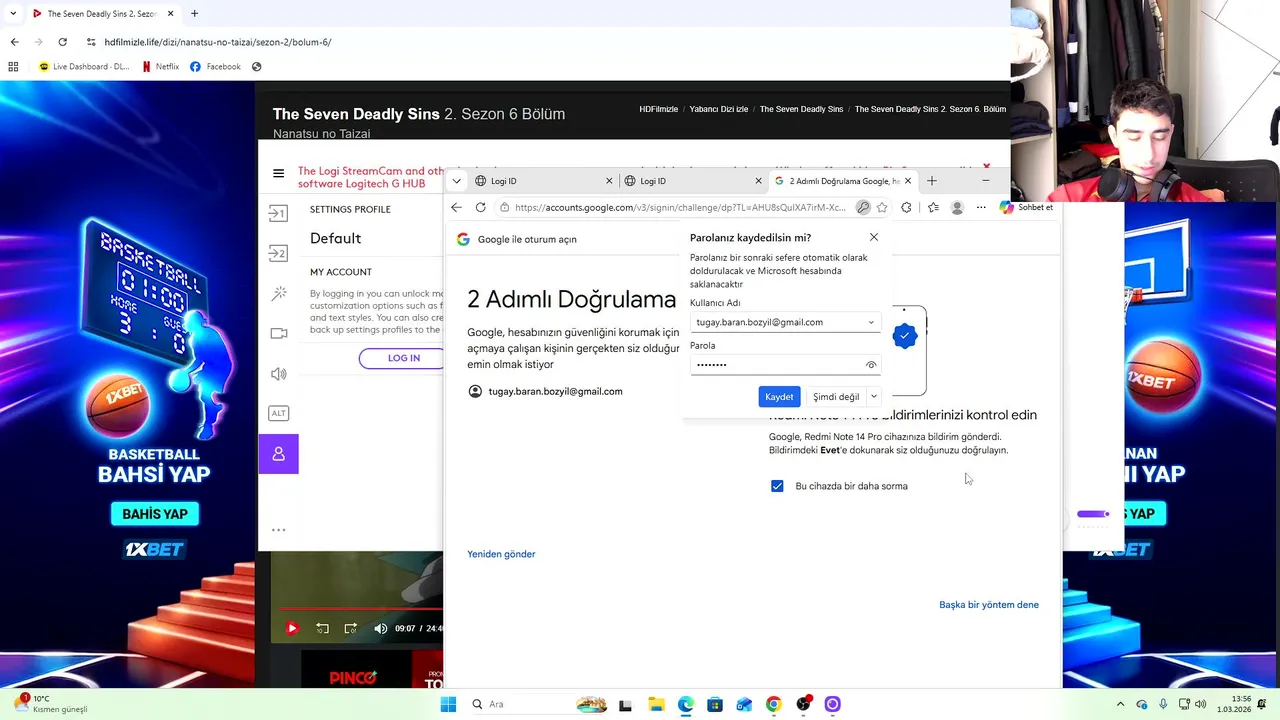Screen dimensions: 1280x720
Task: Mute the video player volume
Action: (x=380, y=628)
